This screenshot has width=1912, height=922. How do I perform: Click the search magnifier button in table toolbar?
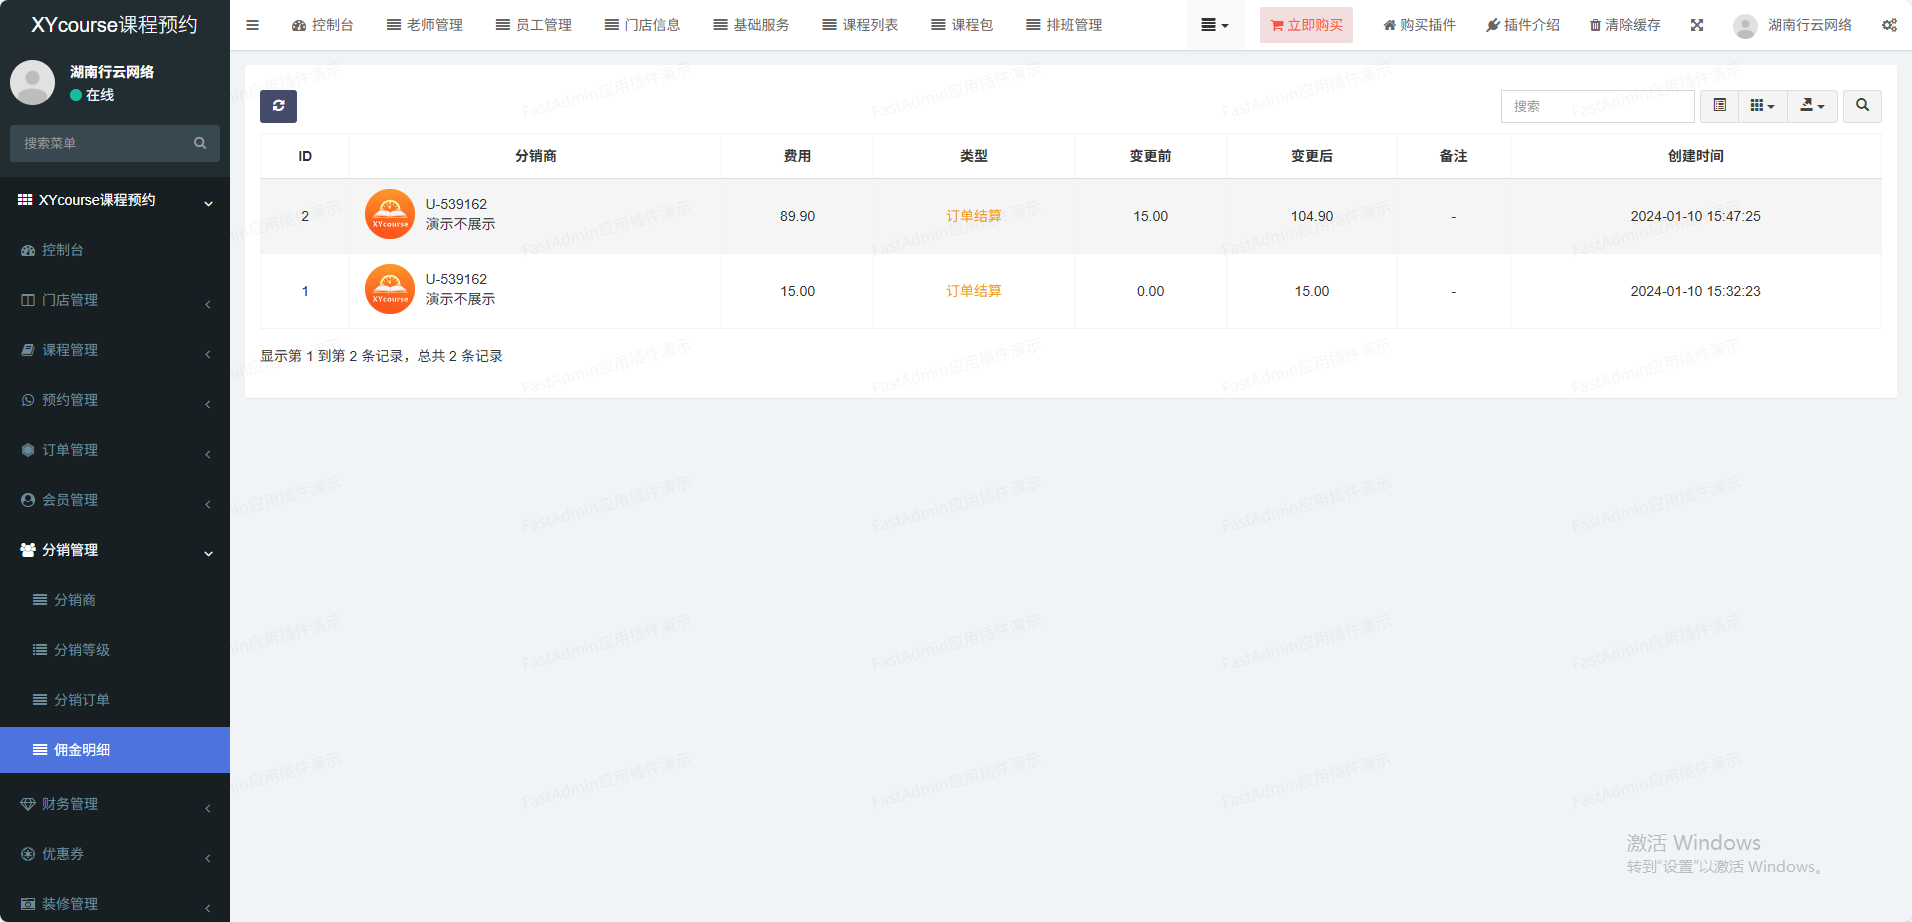[1862, 106]
